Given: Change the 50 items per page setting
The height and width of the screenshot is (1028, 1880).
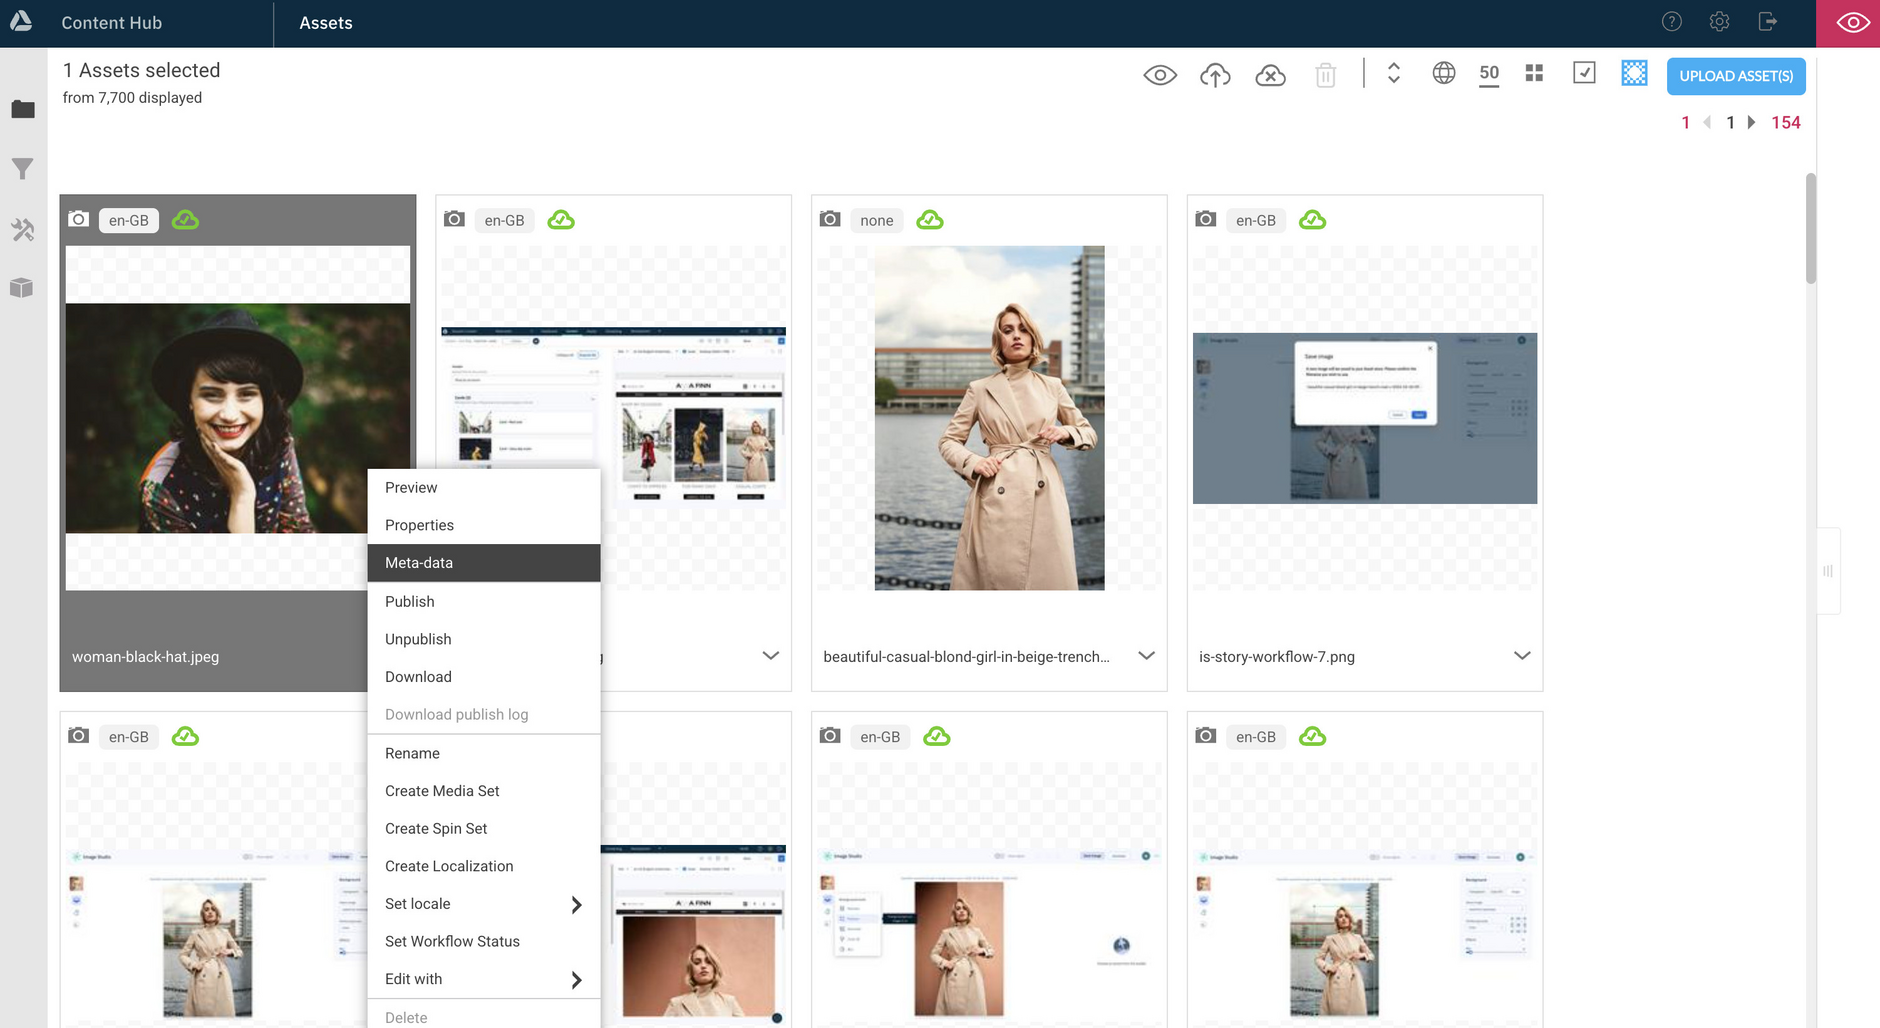Looking at the screenshot, I should point(1489,73).
